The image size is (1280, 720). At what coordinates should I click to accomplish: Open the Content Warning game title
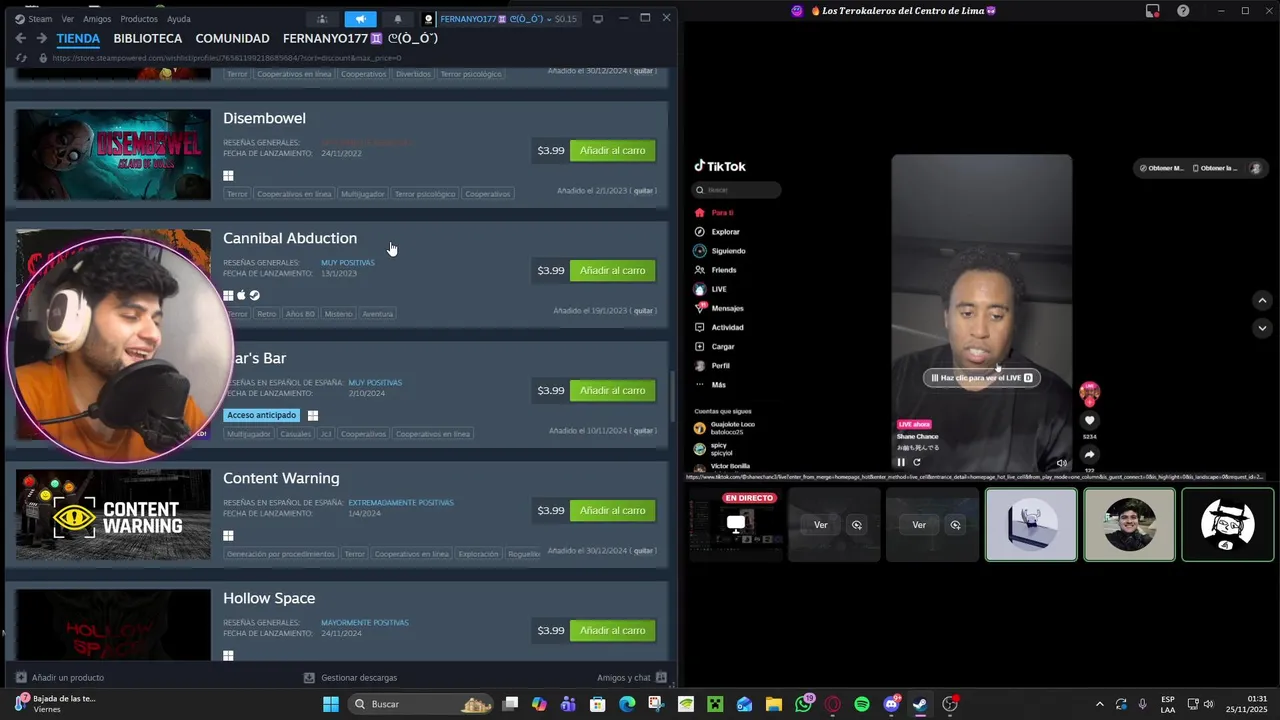281,478
